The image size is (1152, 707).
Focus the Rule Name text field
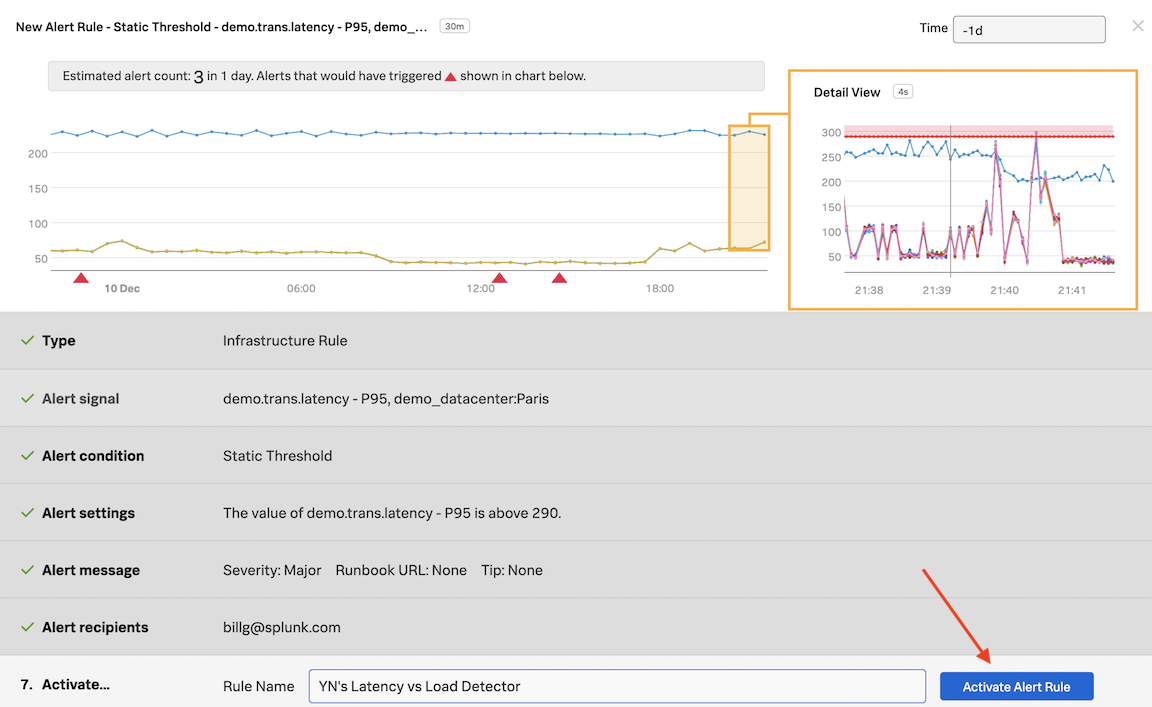616,686
